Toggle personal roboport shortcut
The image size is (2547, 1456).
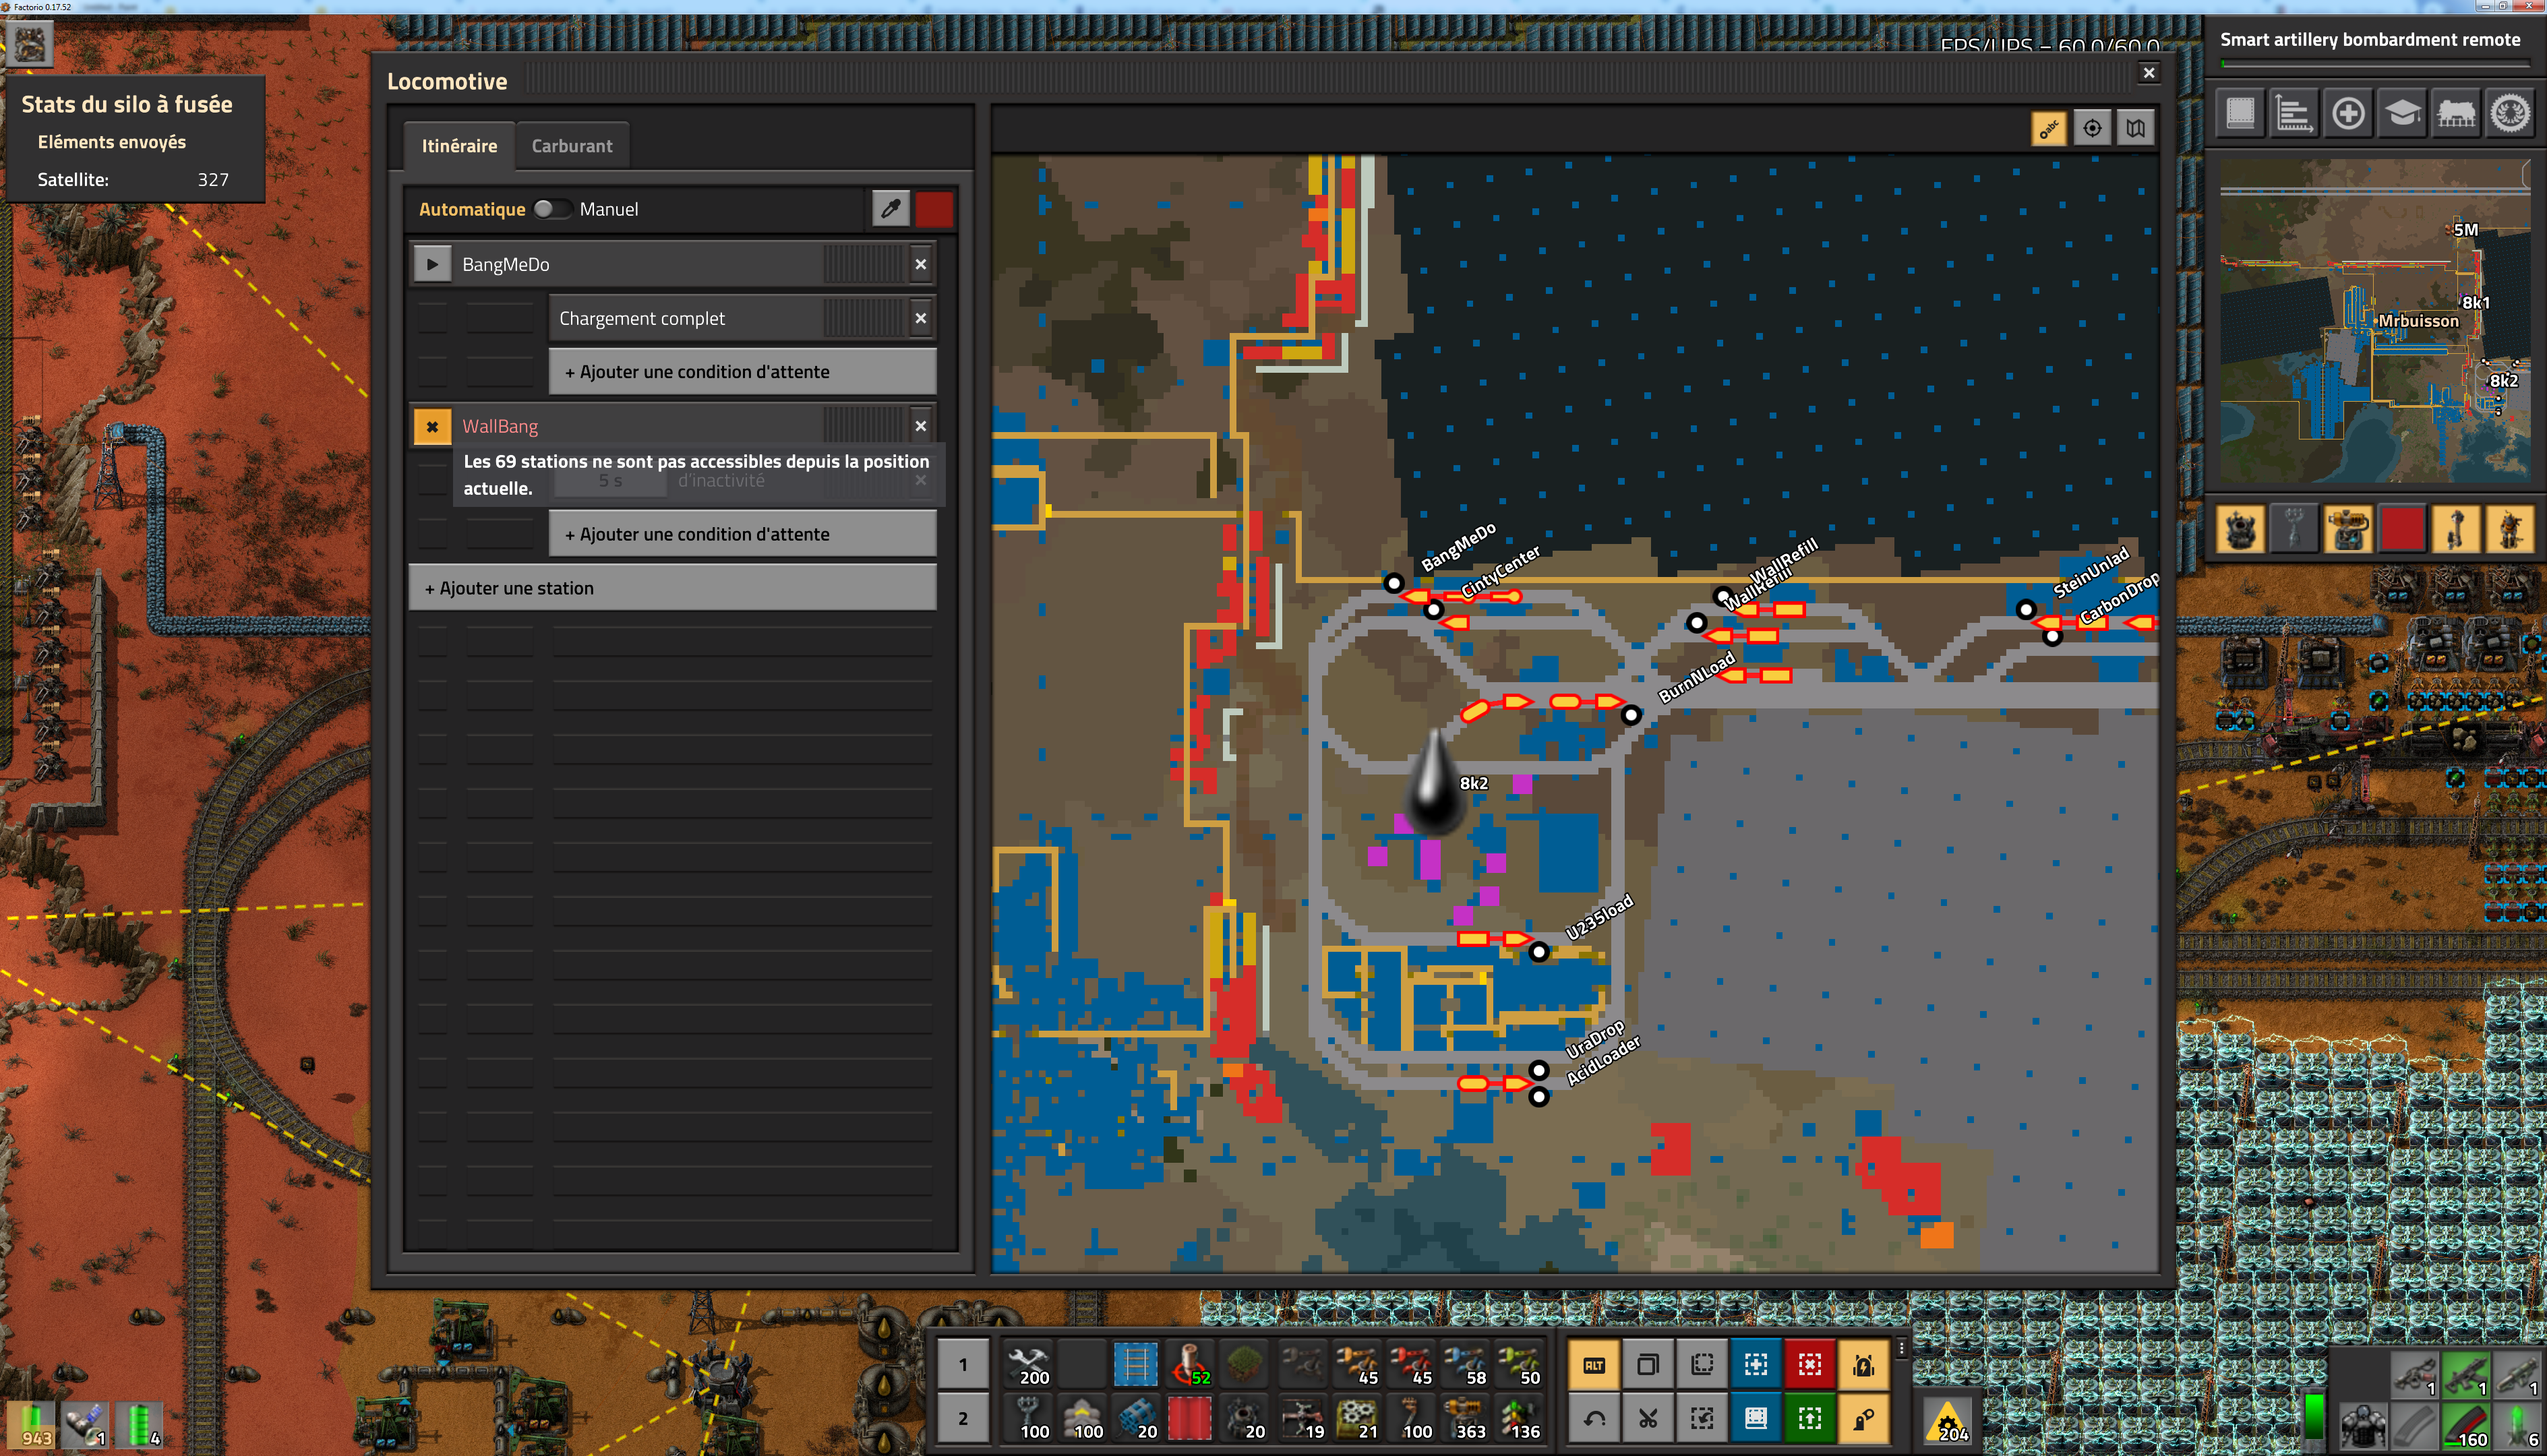click(x=1864, y=1364)
